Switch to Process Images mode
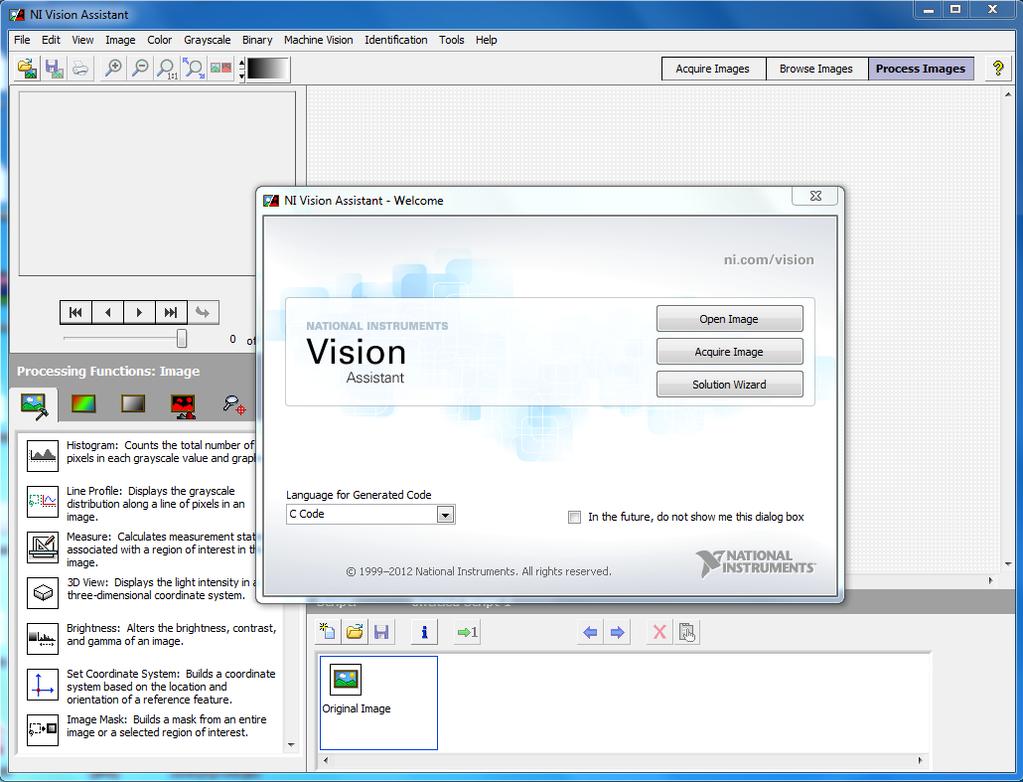The height and width of the screenshot is (782, 1023). pos(921,68)
